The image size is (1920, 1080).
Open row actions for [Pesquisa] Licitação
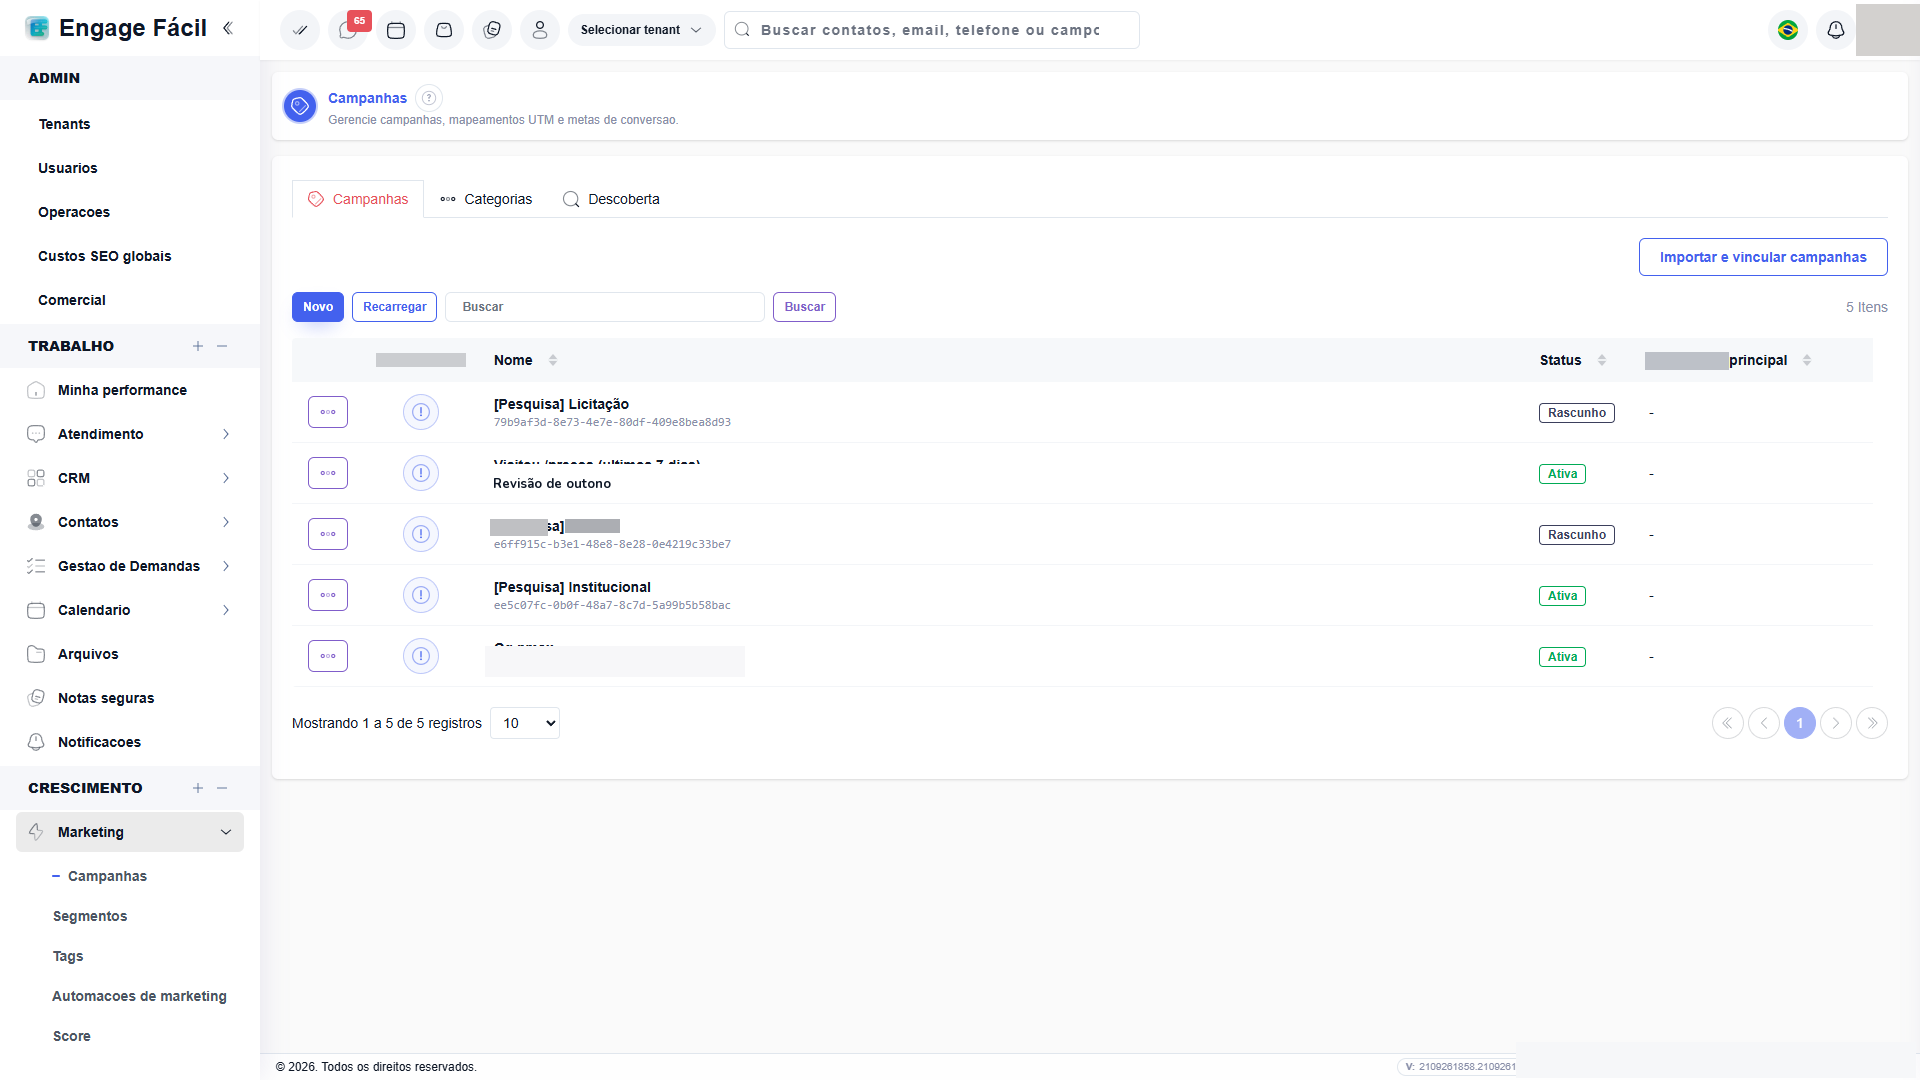point(328,412)
